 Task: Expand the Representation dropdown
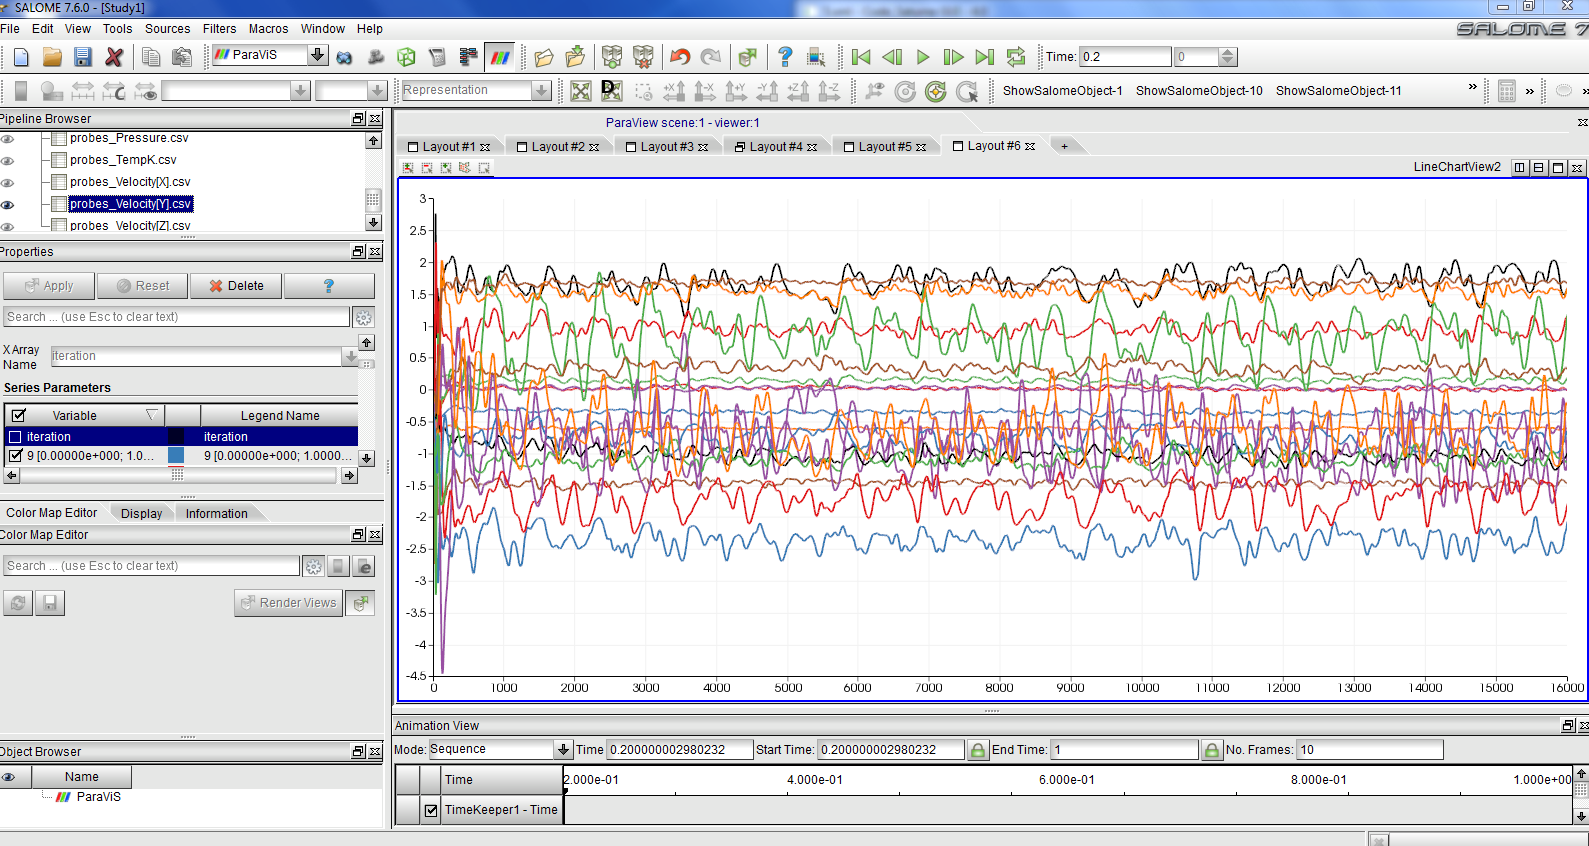point(541,91)
